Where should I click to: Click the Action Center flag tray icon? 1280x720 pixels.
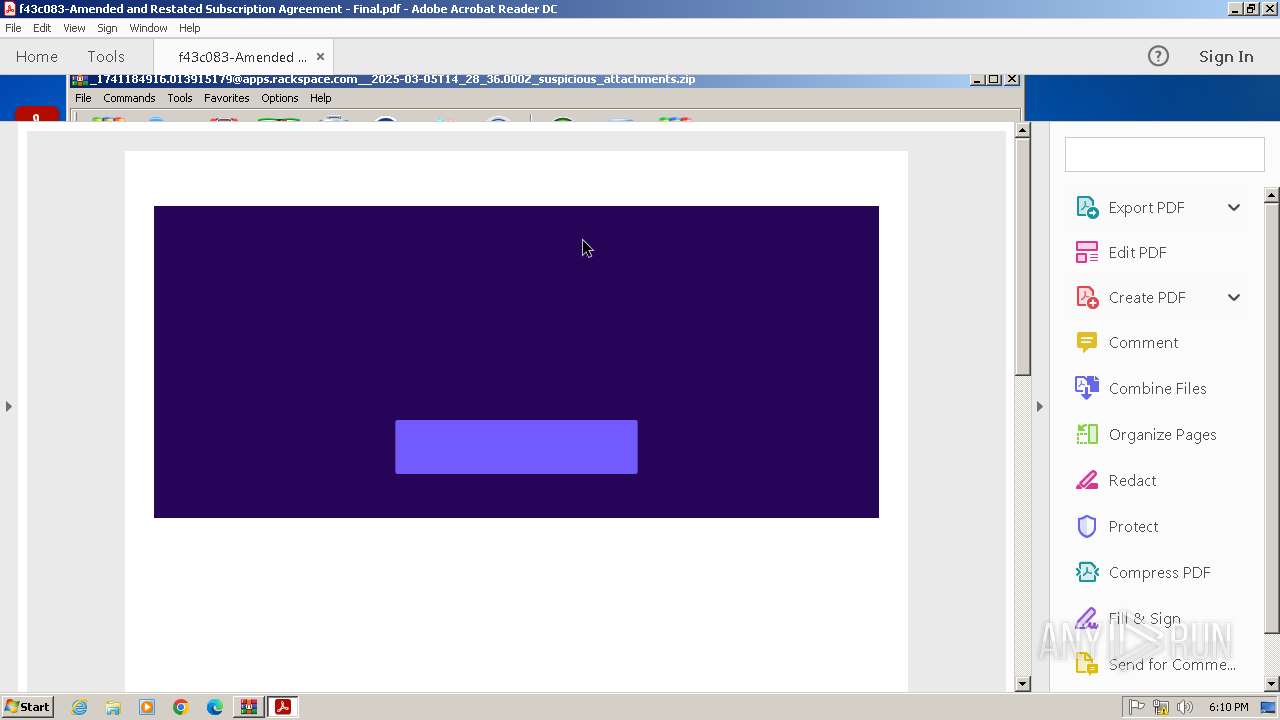pyautogui.click(x=1137, y=707)
